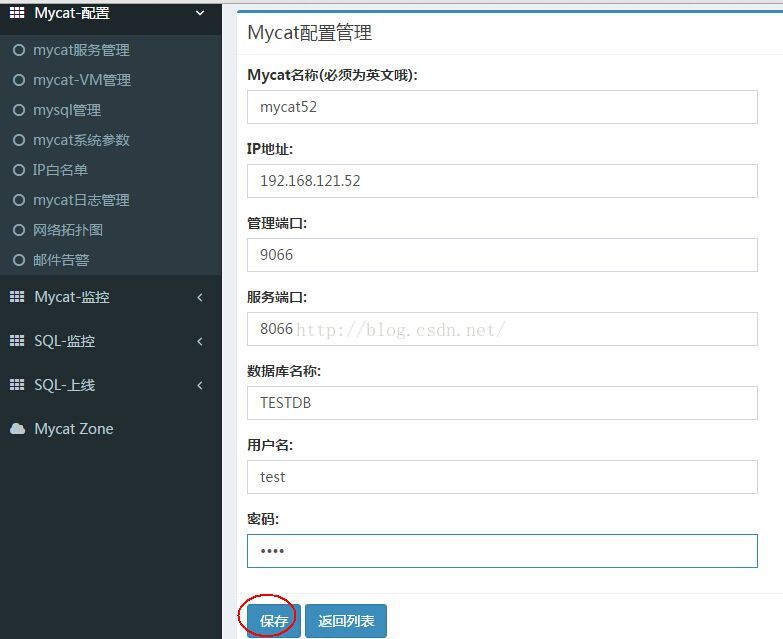
Task: Focus the 服务端口 field showing 8066
Action: (502, 328)
